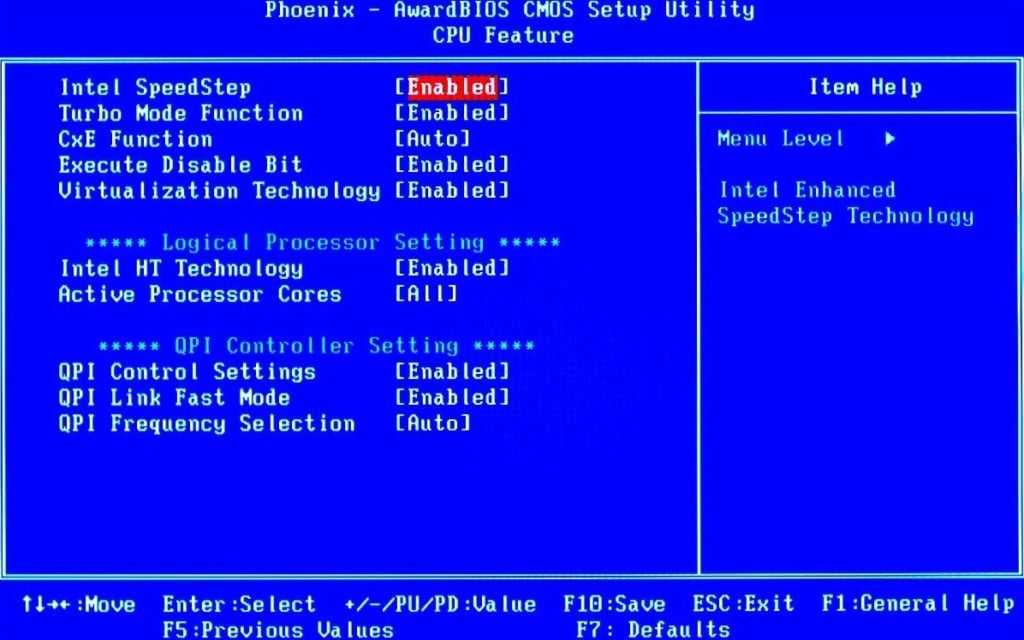The width and height of the screenshot is (1024, 640).
Task: Click the CxE Function label
Action: point(136,138)
